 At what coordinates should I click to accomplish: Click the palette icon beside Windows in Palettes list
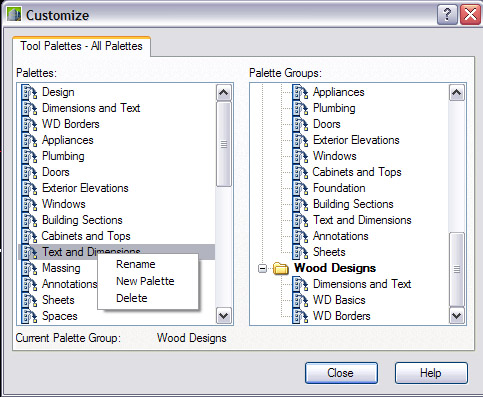tap(29, 204)
